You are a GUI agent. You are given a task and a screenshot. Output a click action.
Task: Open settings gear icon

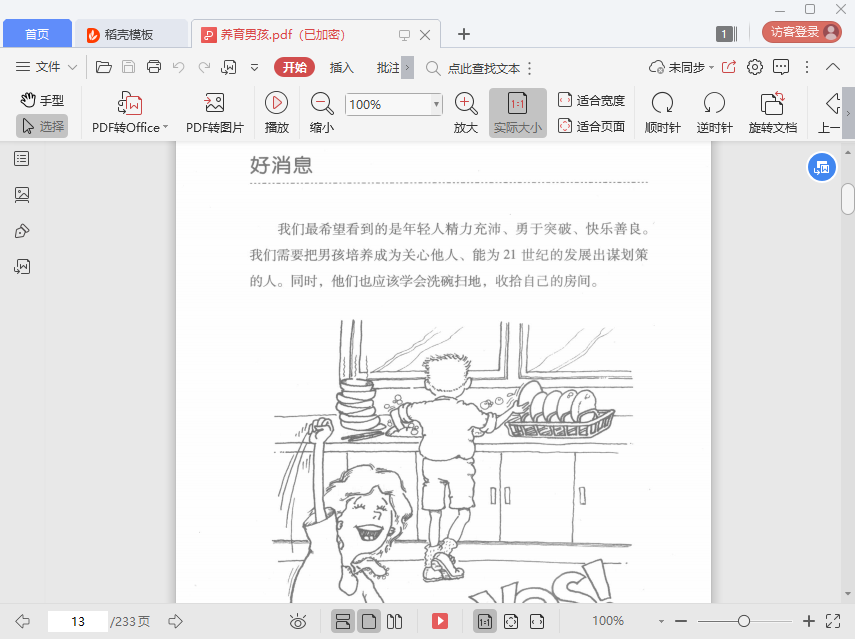pyautogui.click(x=755, y=67)
